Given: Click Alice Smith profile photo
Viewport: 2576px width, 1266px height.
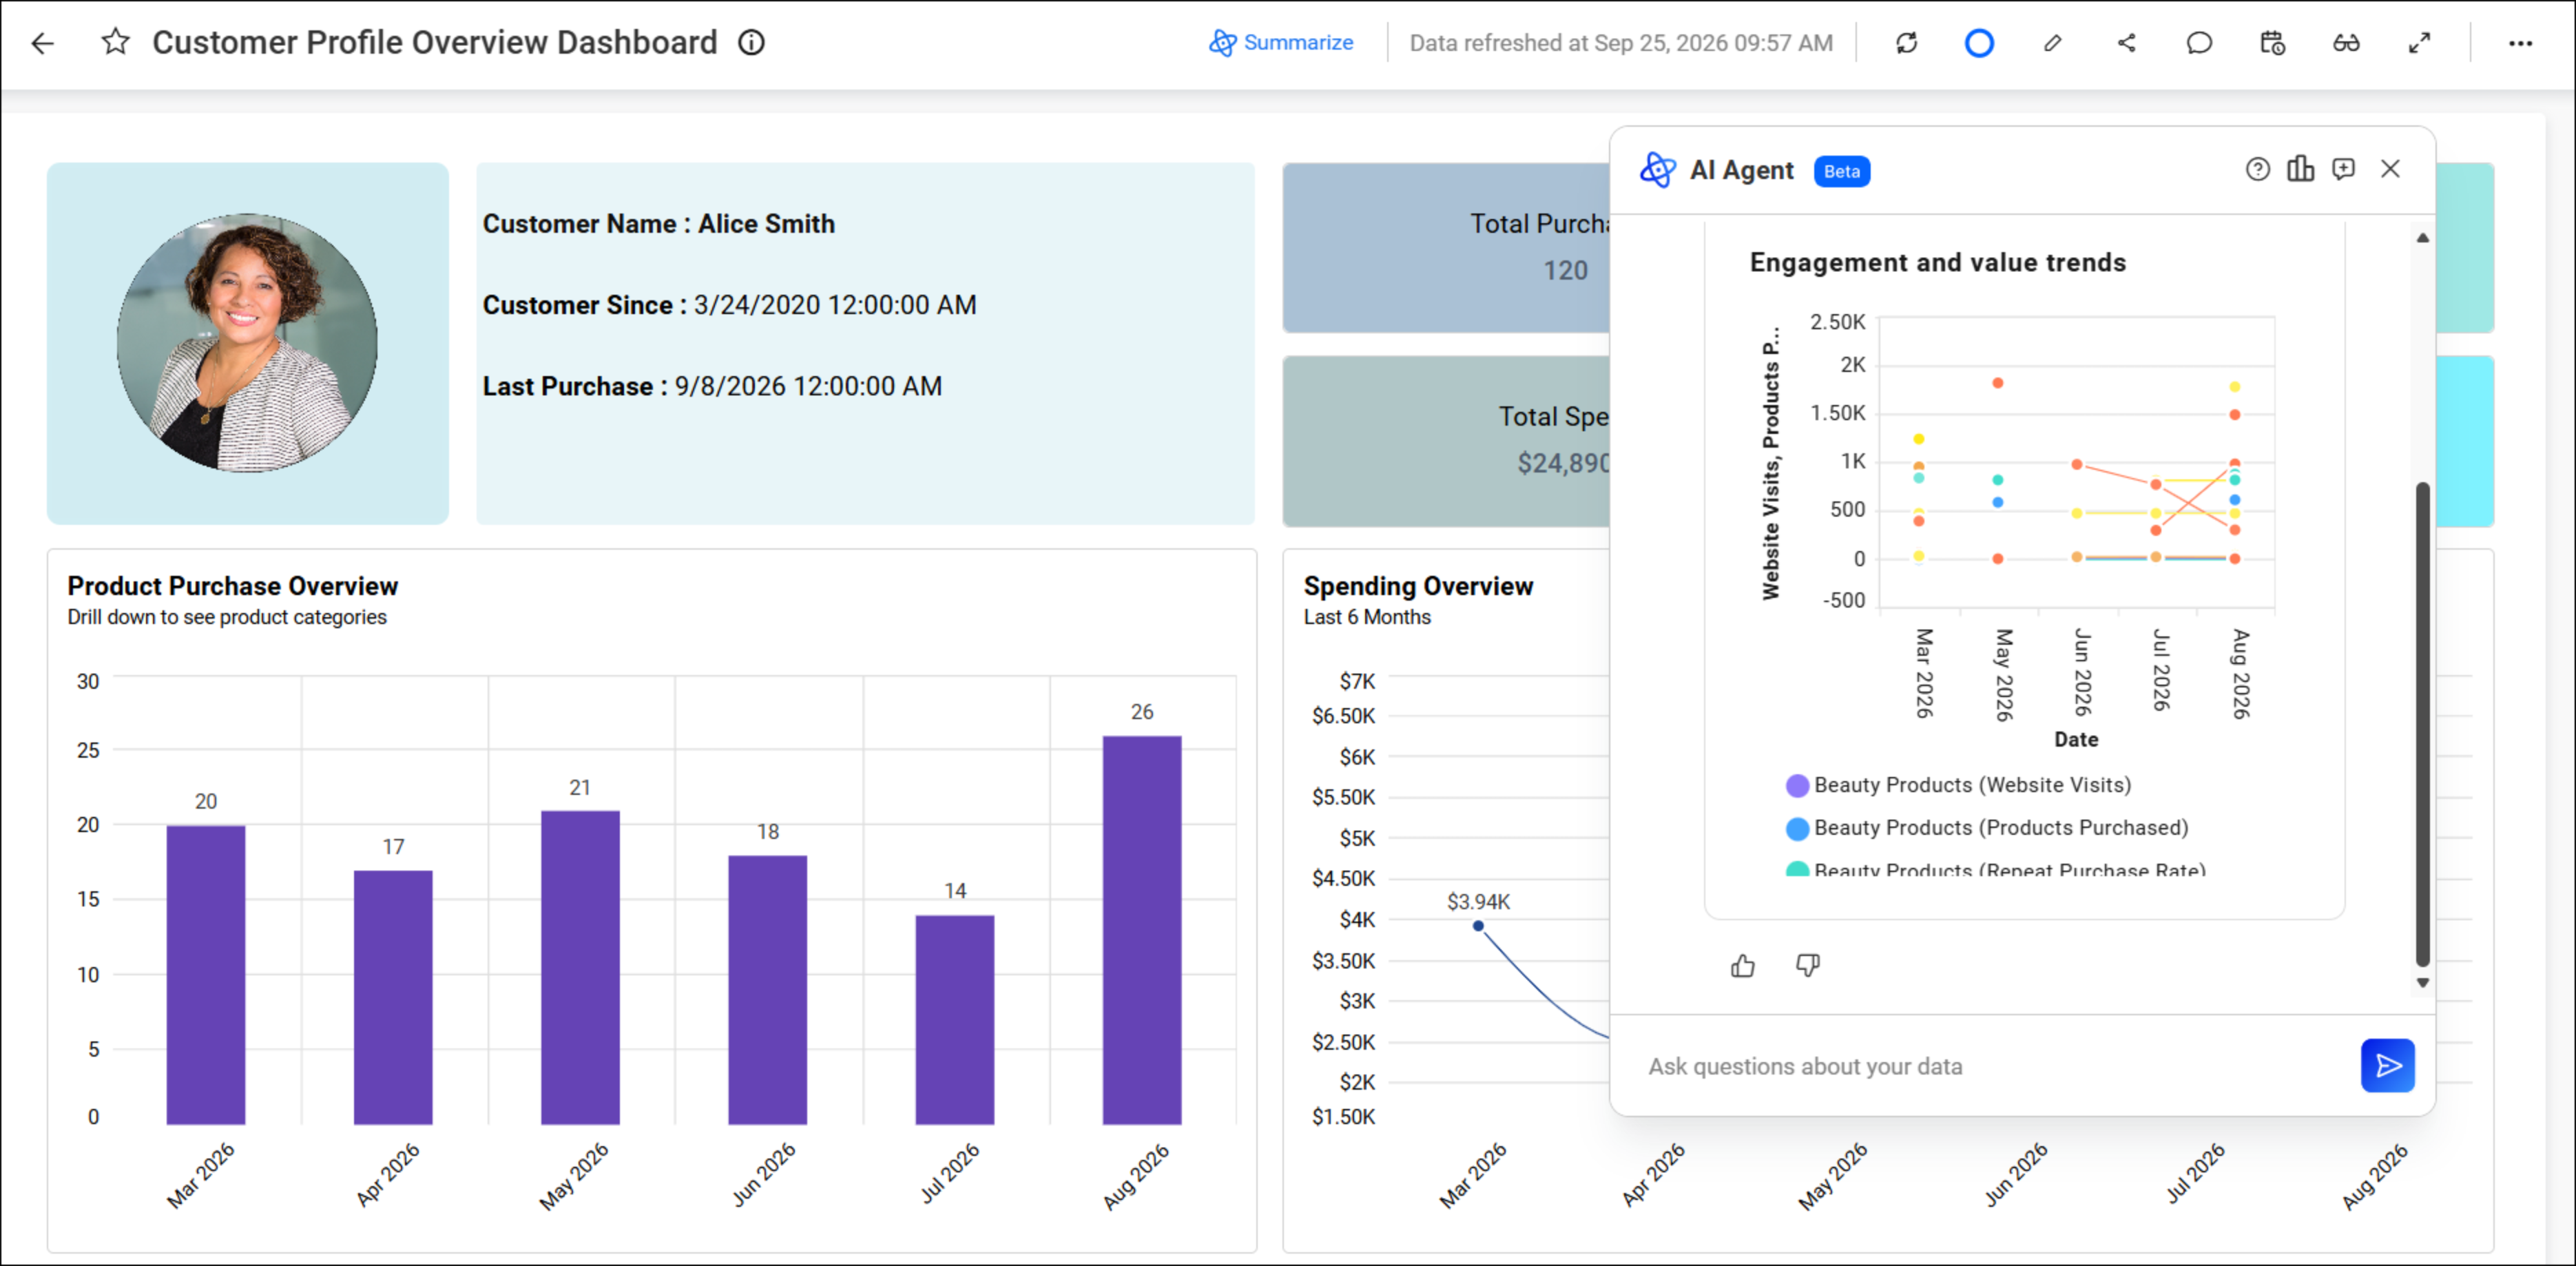Looking at the screenshot, I should [247, 342].
